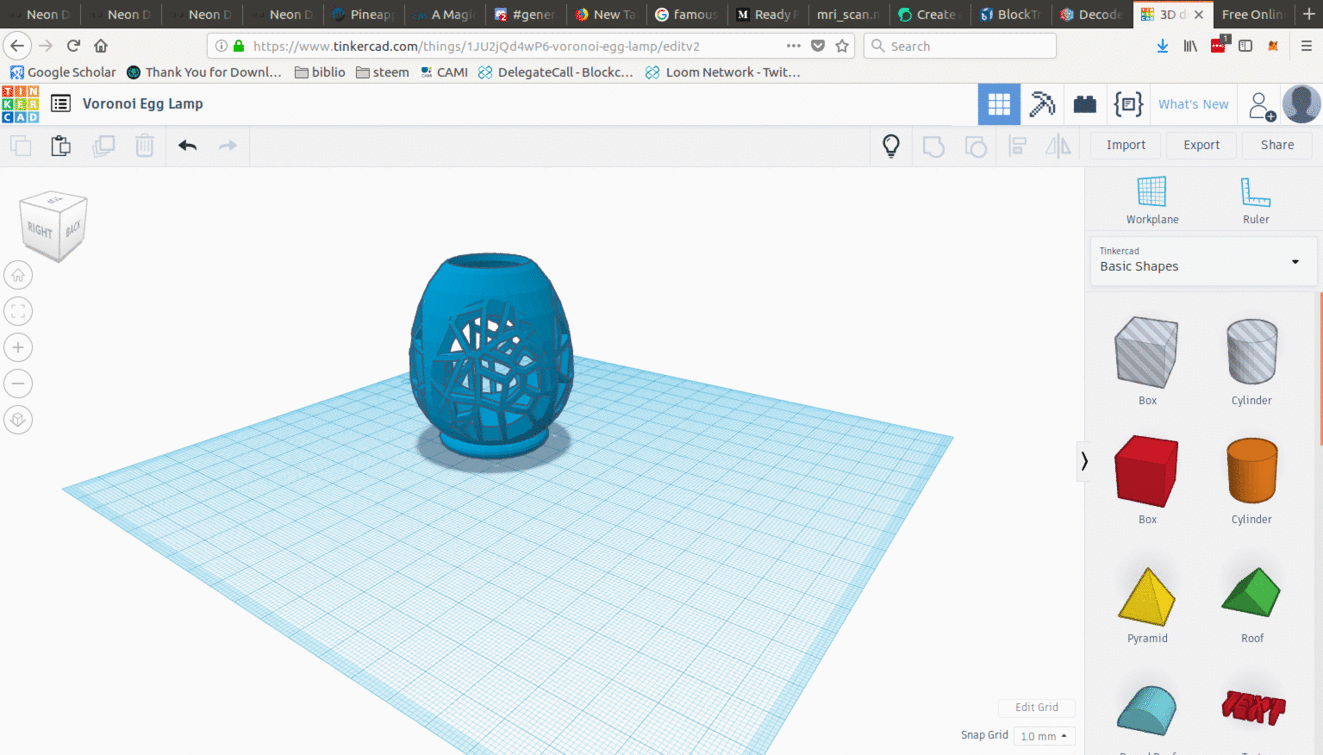1323x755 pixels.
Task: Select the orange Cylinder shape
Action: 1252,471
